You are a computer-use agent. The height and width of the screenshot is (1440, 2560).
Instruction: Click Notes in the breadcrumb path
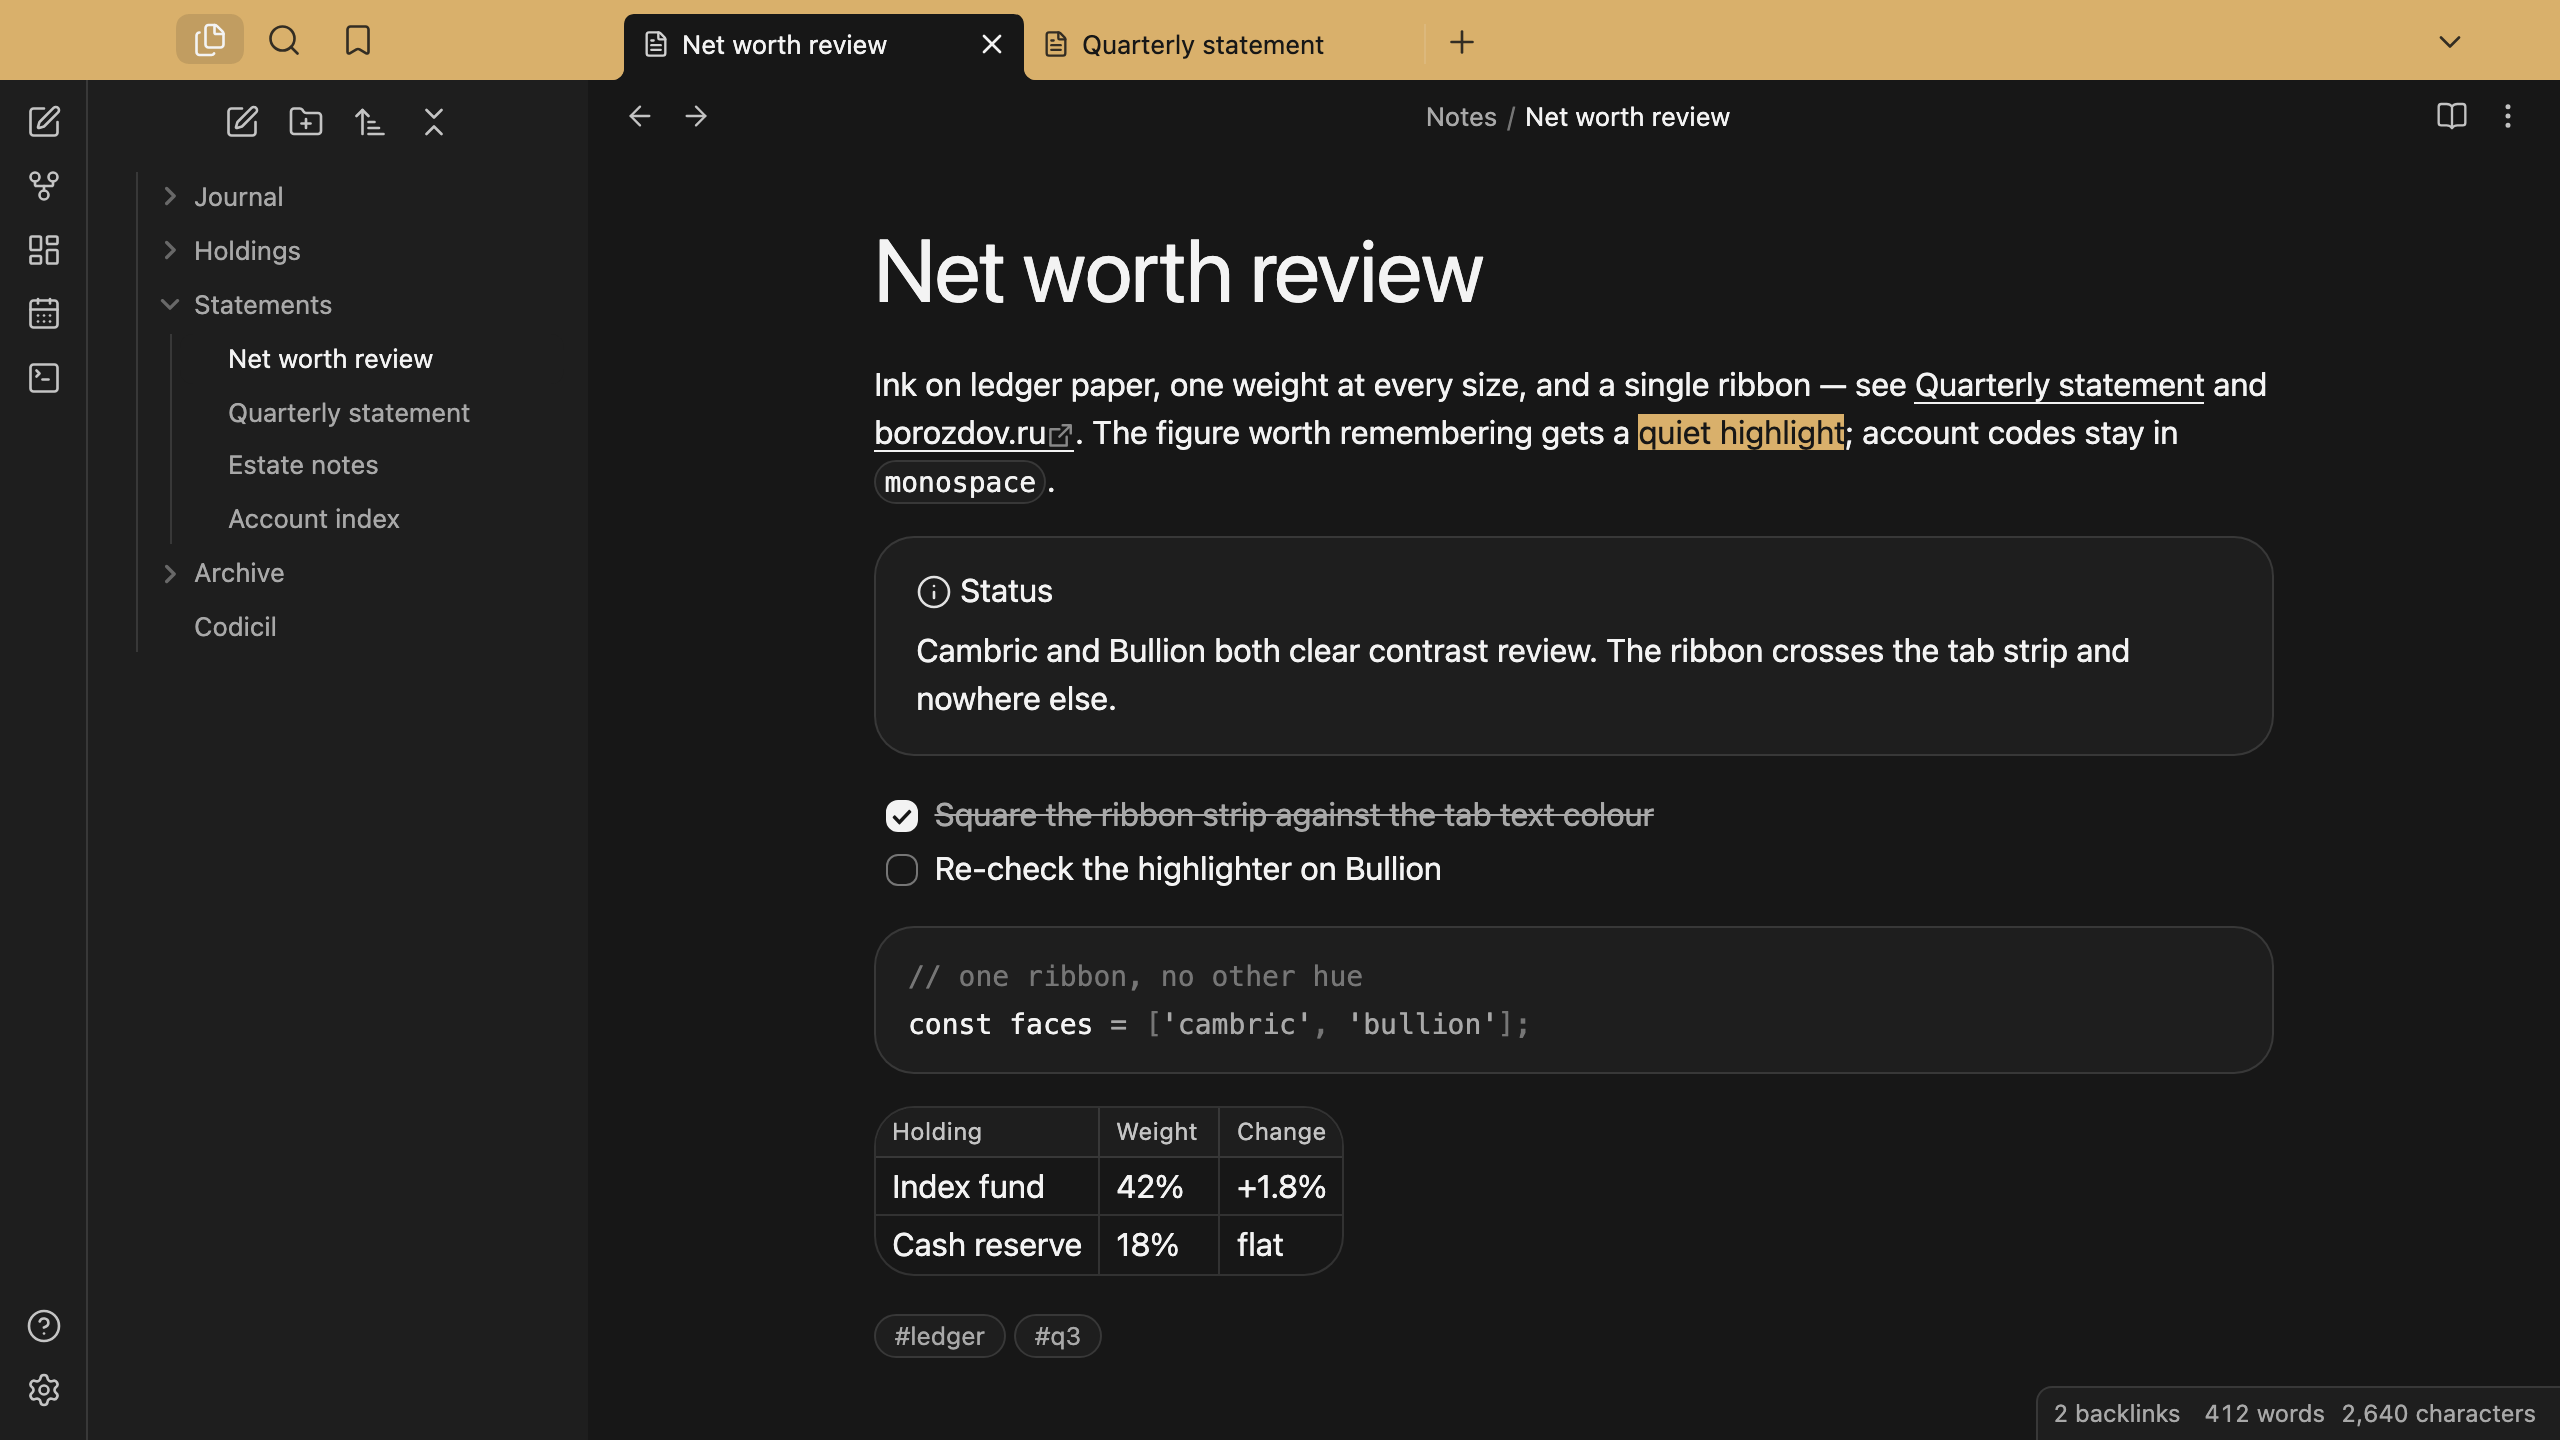[x=1461, y=117]
